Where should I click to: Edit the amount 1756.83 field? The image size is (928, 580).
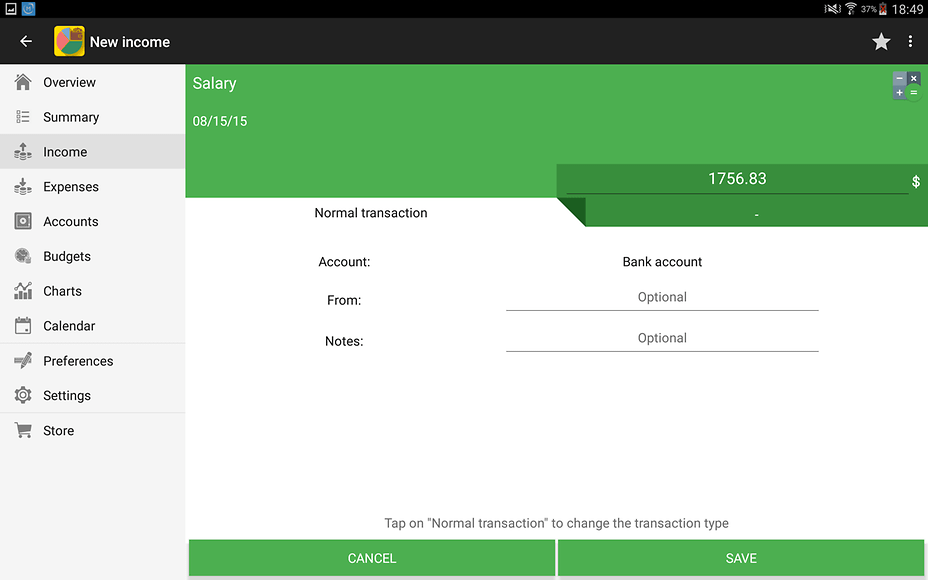pos(737,179)
